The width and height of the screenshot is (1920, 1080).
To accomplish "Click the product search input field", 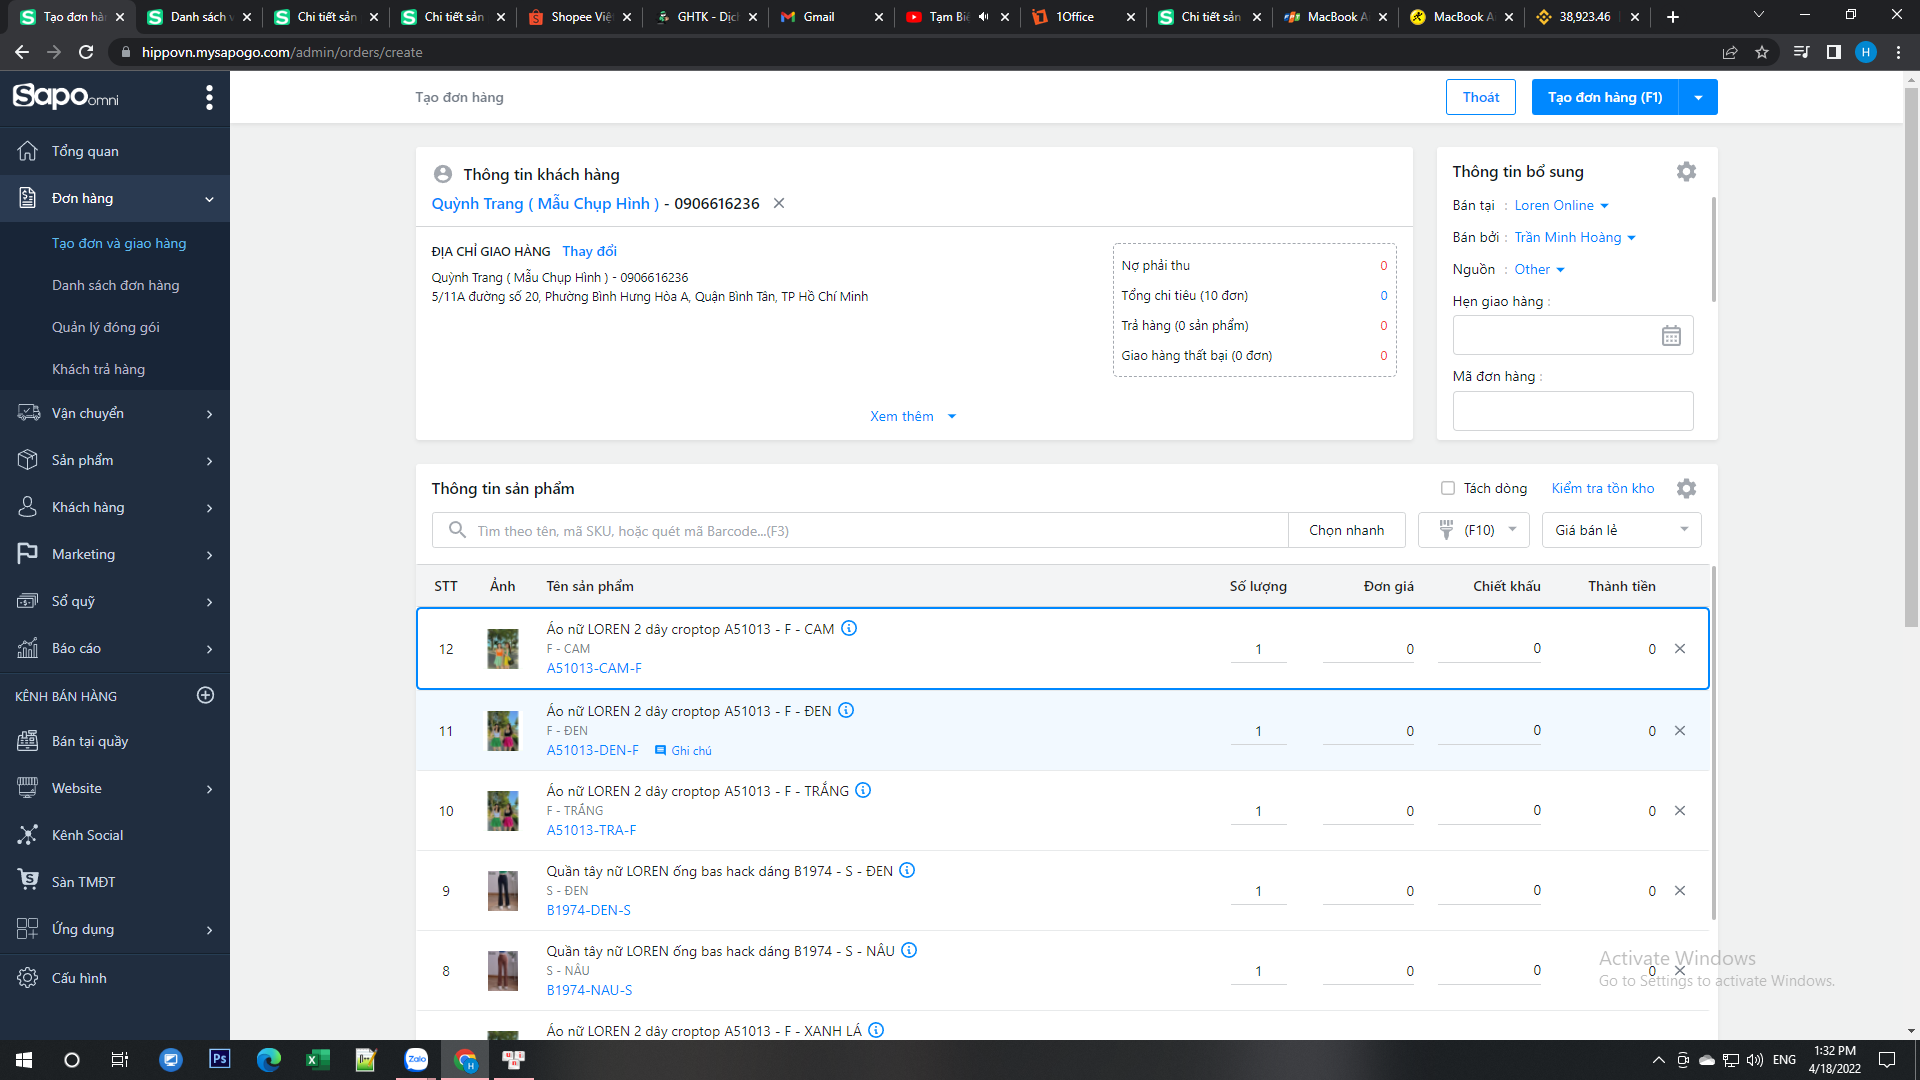I will [860, 531].
